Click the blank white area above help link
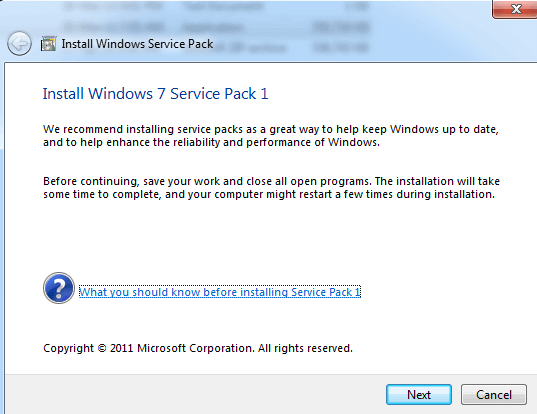This screenshot has width=537, height=414. 271,236
